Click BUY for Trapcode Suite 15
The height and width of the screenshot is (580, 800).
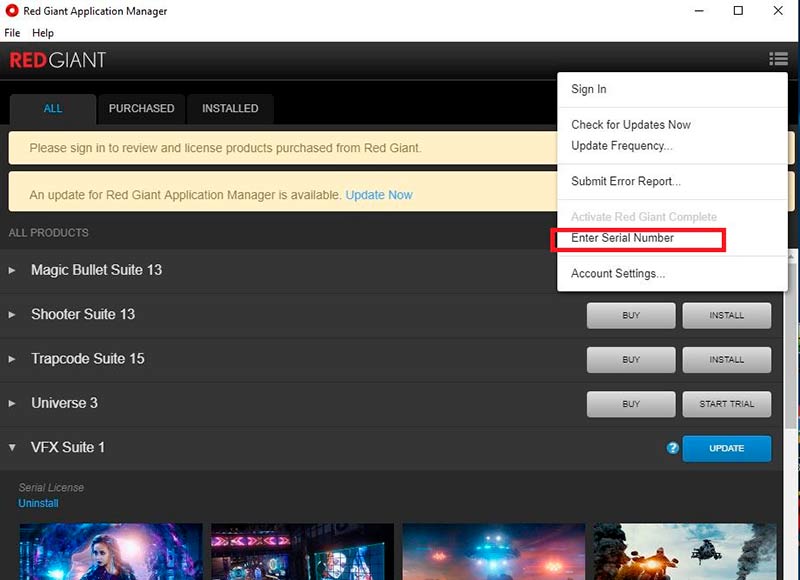(631, 360)
